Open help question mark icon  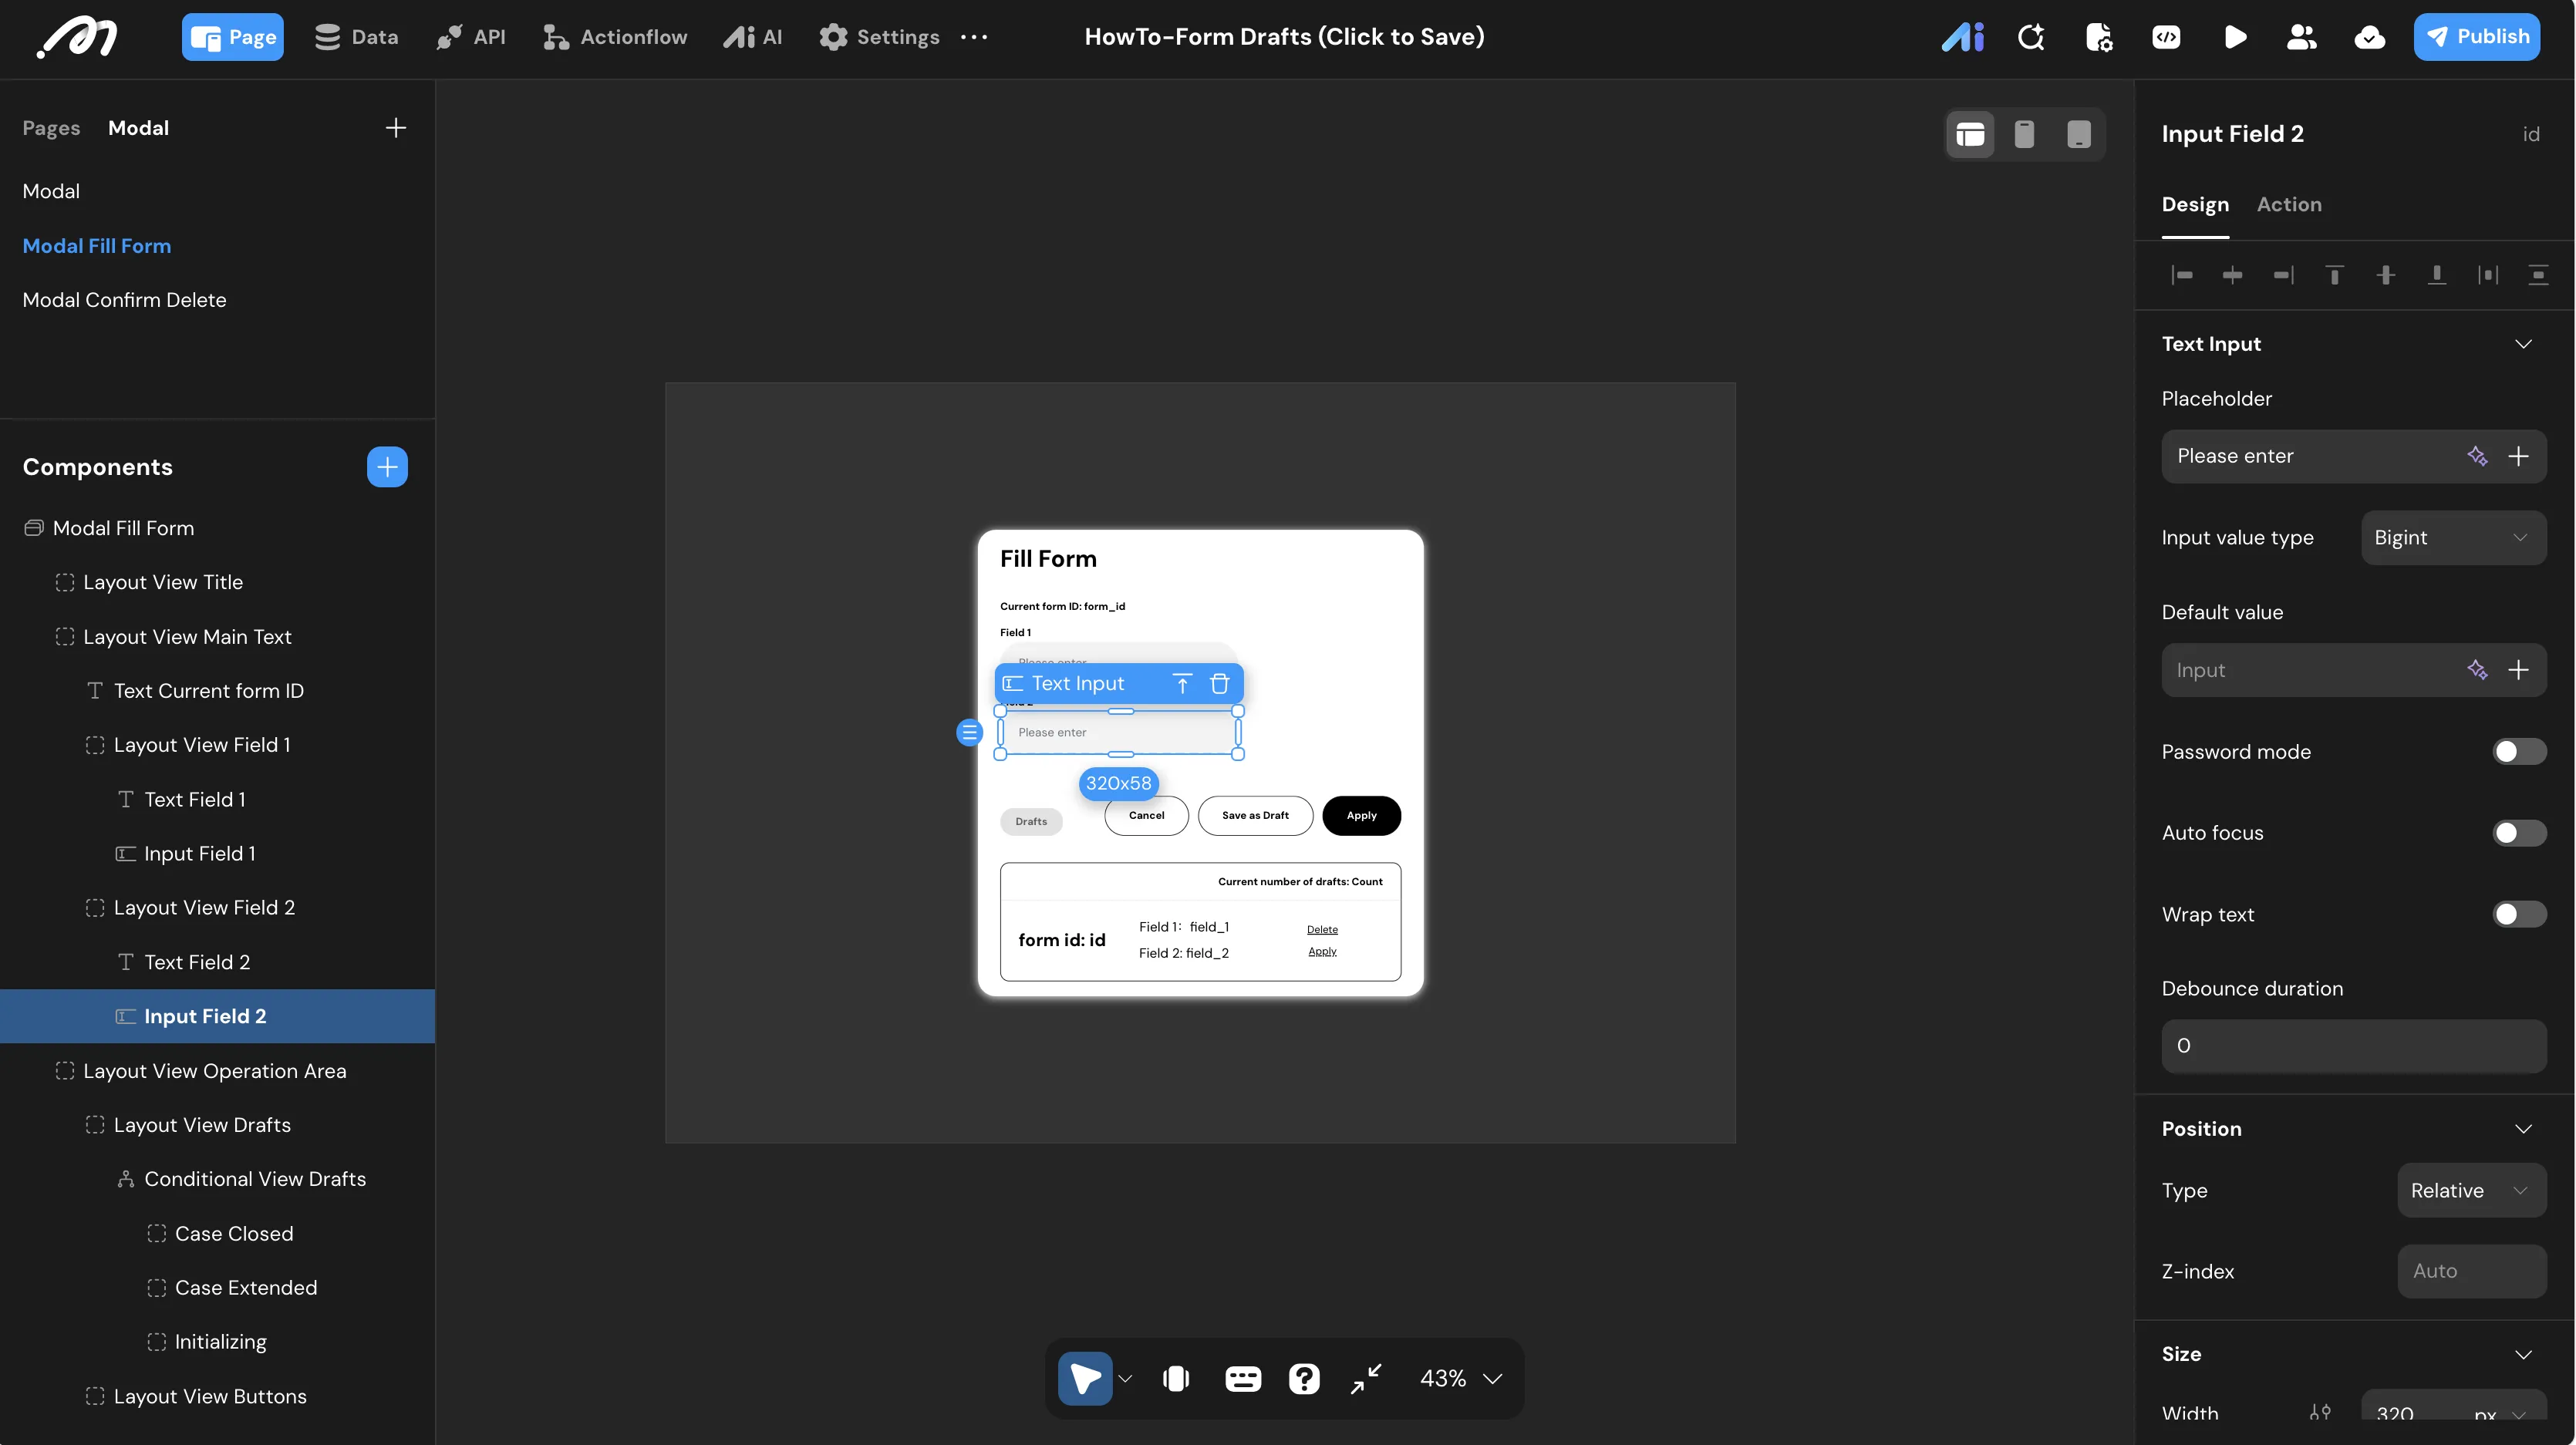1304,1379
